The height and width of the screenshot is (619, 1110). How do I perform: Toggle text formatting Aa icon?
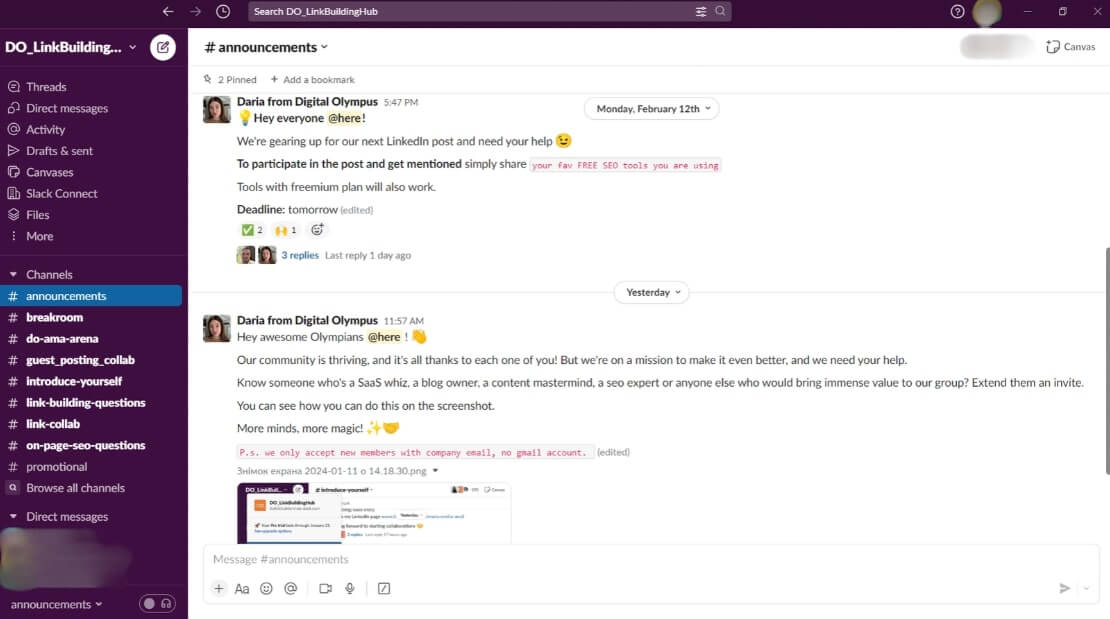242,588
